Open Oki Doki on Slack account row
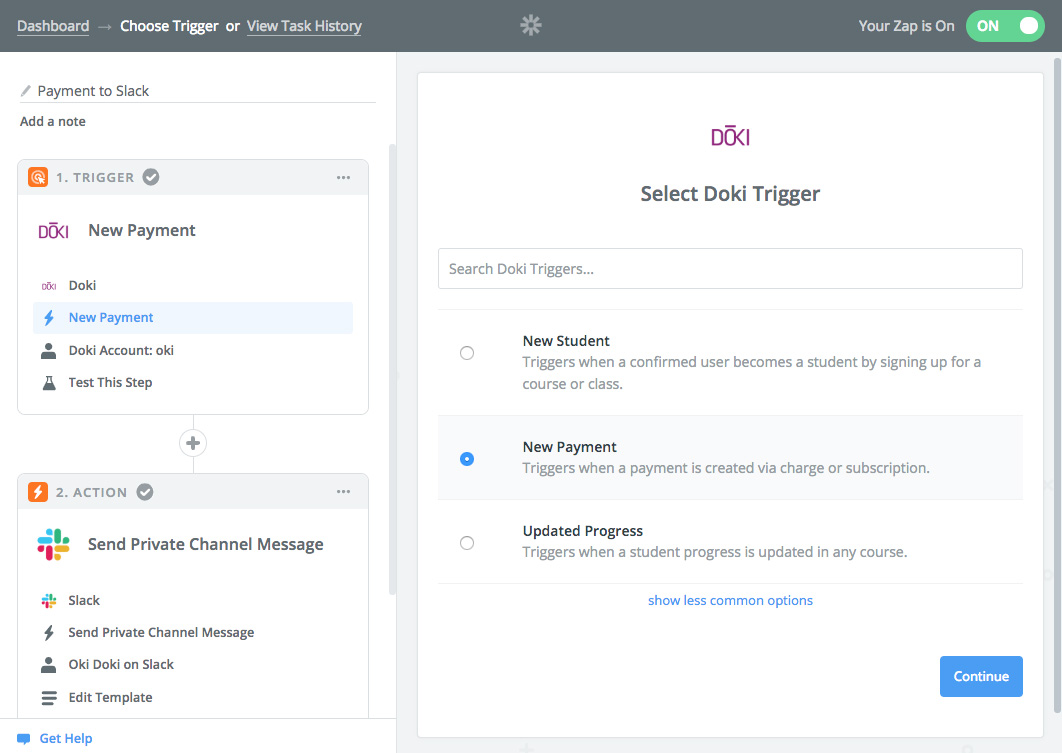 [193, 665]
